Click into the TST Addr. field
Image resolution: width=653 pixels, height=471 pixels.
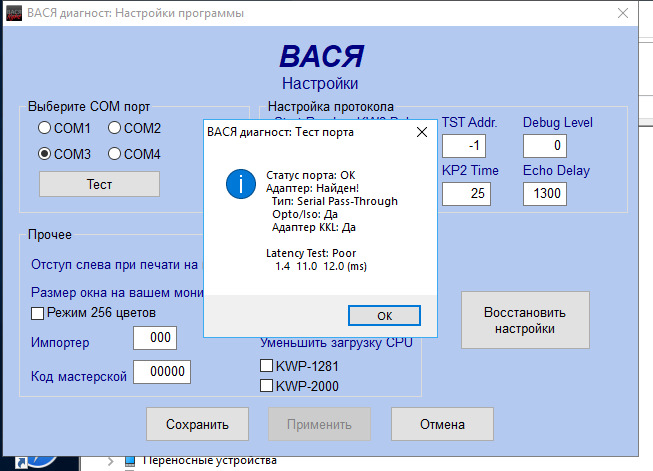[464, 146]
